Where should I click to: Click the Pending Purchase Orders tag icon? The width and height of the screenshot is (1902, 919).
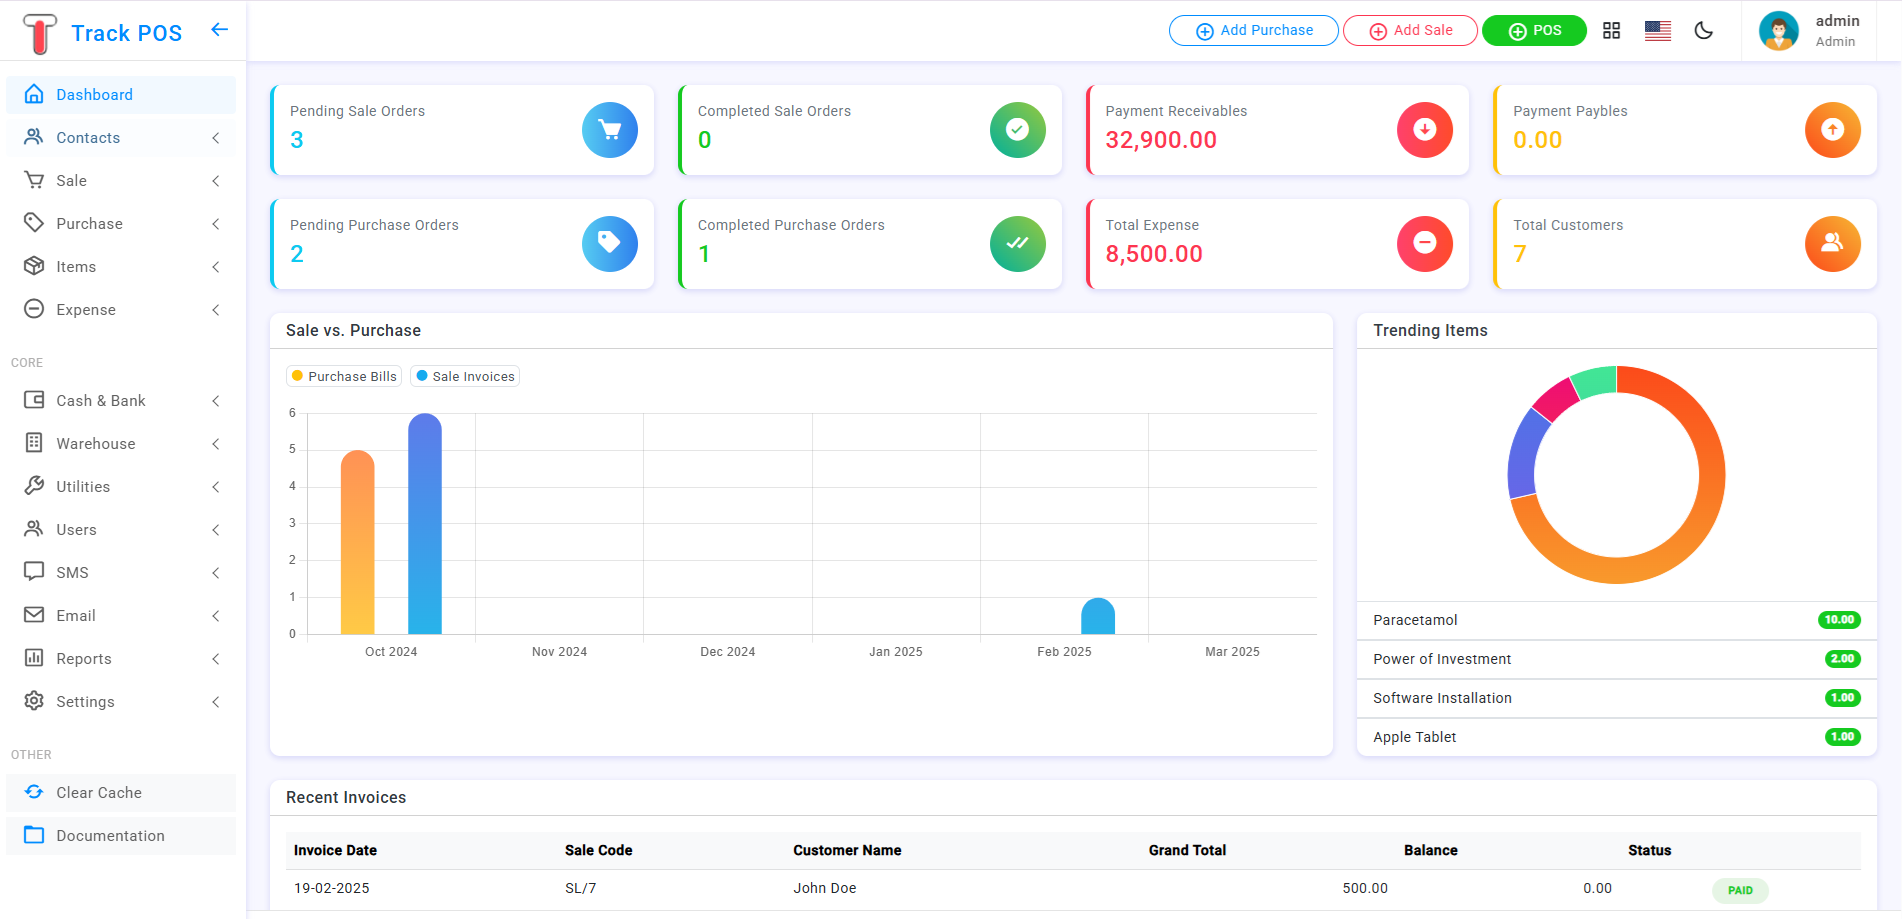[x=609, y=244]
